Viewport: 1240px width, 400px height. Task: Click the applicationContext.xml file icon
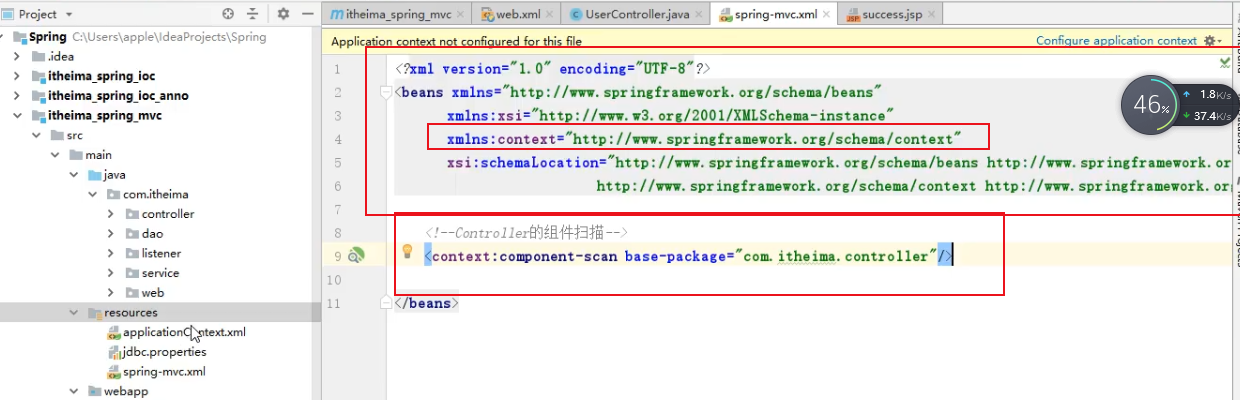114,332
